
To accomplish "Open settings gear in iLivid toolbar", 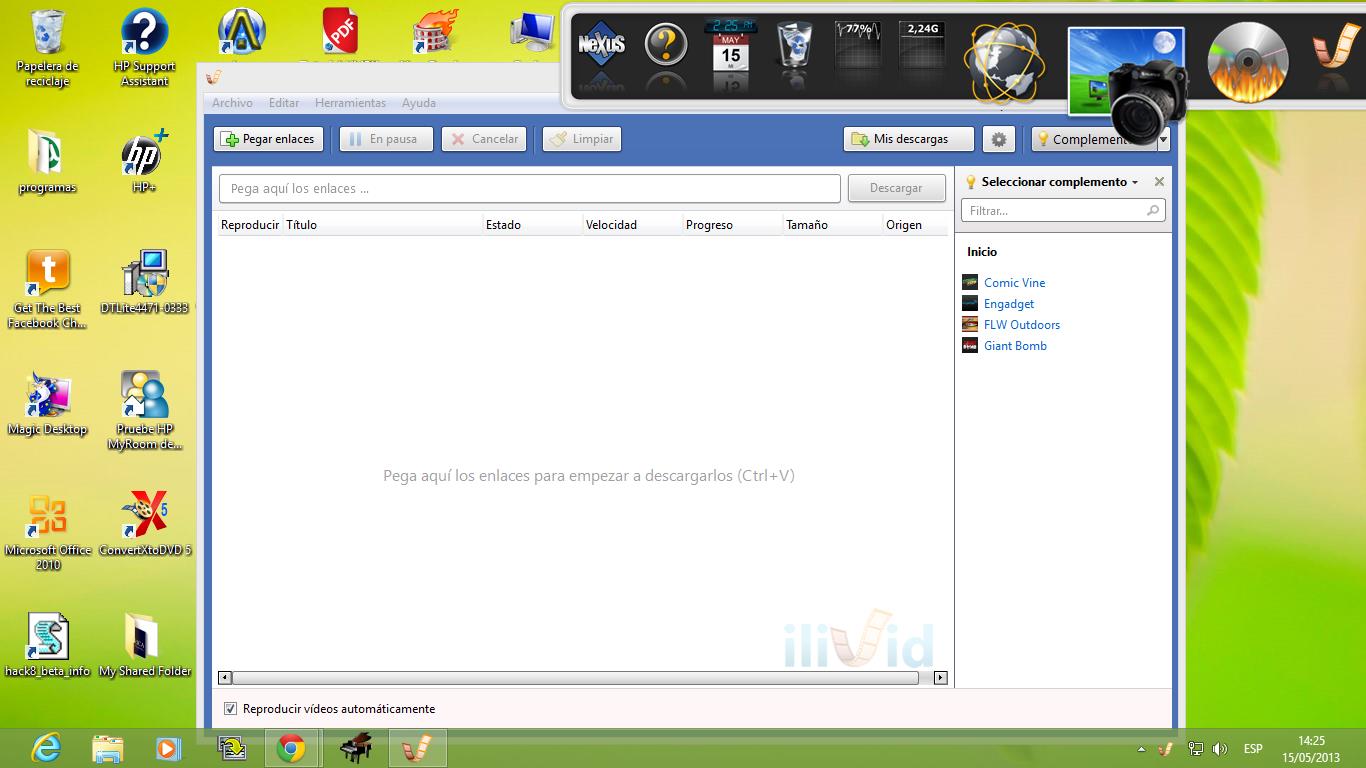I will [x=998, y=139].
